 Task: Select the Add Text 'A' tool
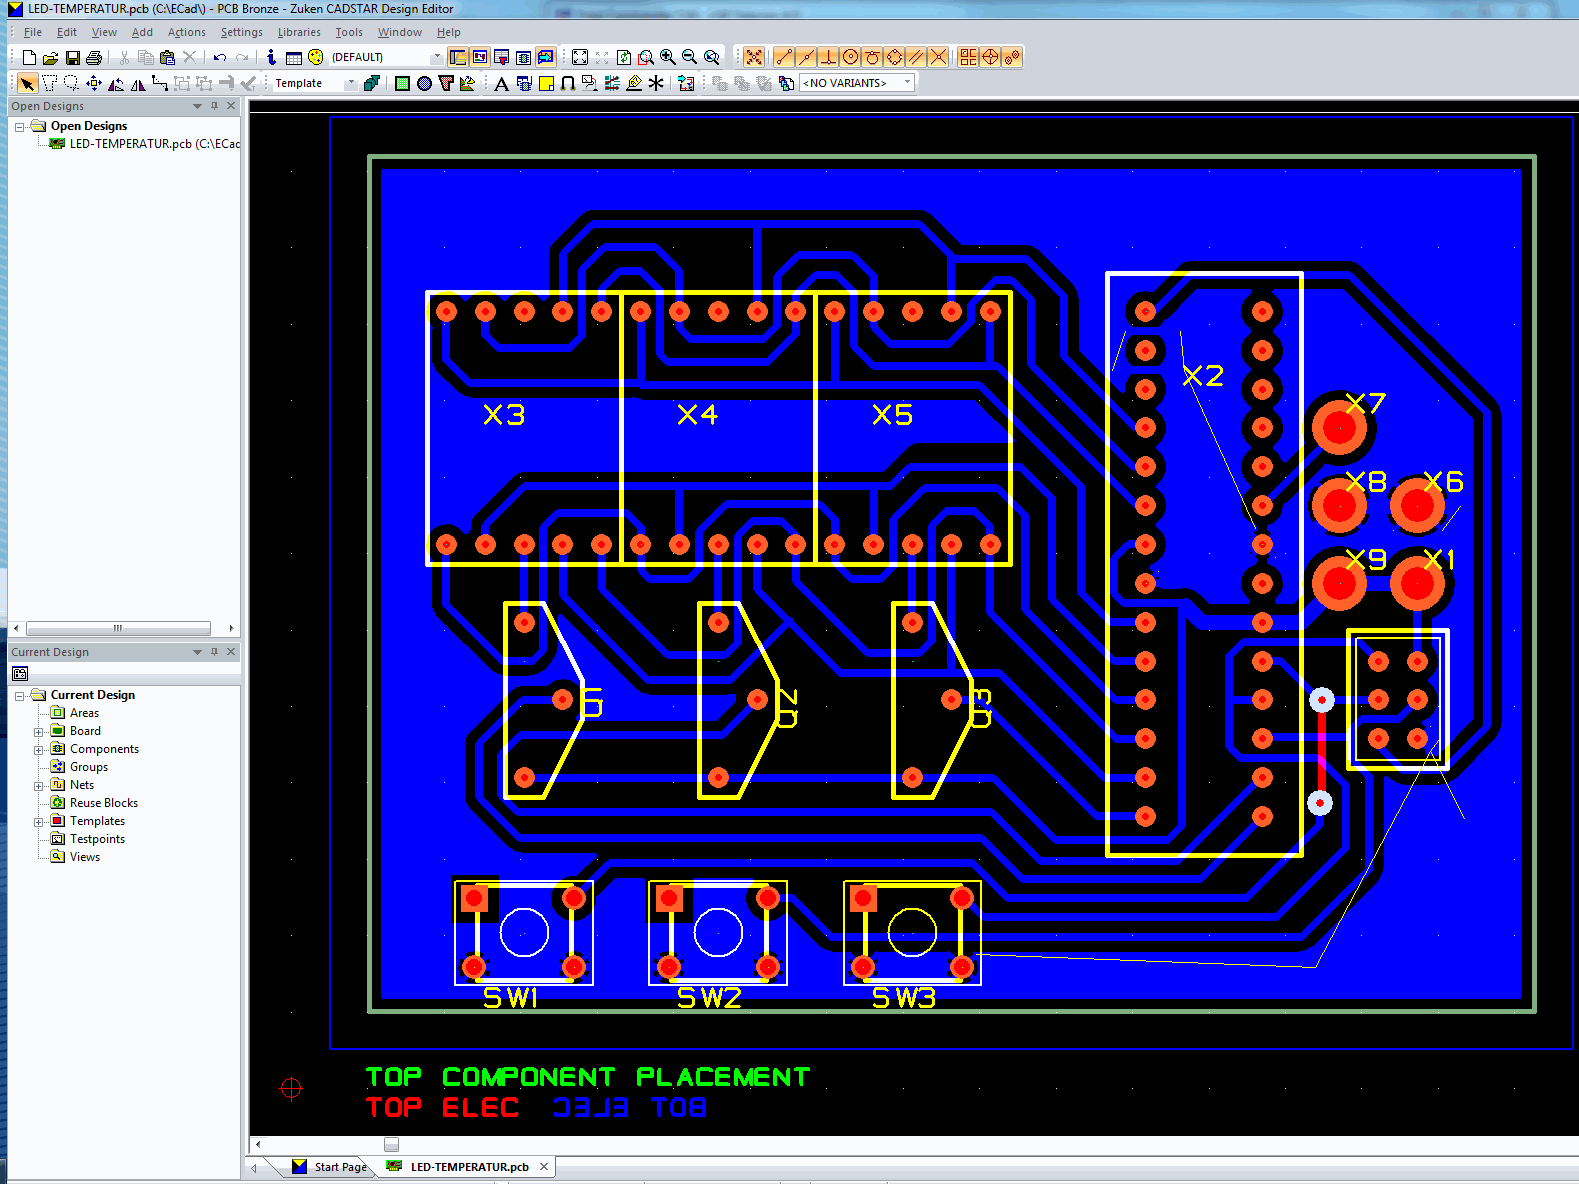[x=501, y=84]
